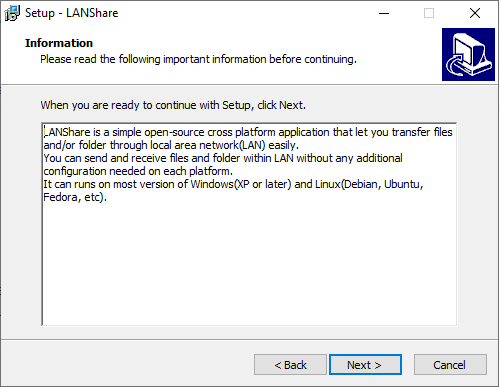Go back with the < Back button
Screen dimensions: 499x387
[x=290, y=364]
